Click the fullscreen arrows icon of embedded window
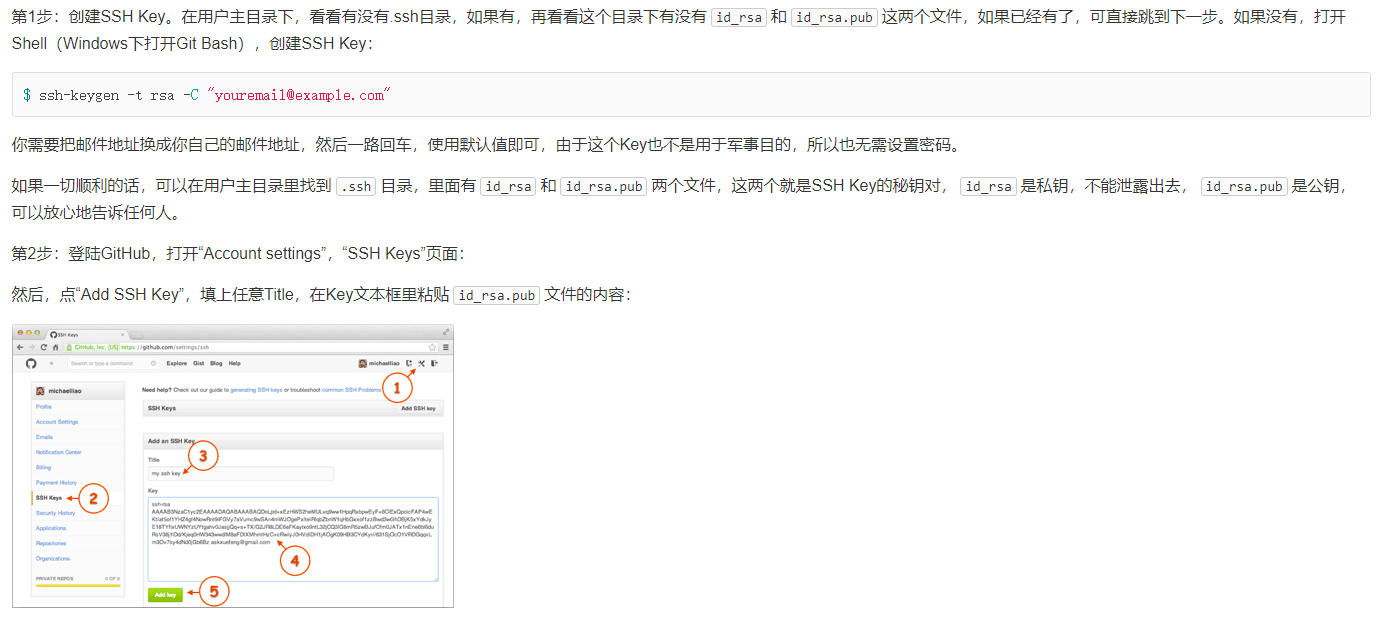Screen dimensions: 1378x618 click(446, 332)
